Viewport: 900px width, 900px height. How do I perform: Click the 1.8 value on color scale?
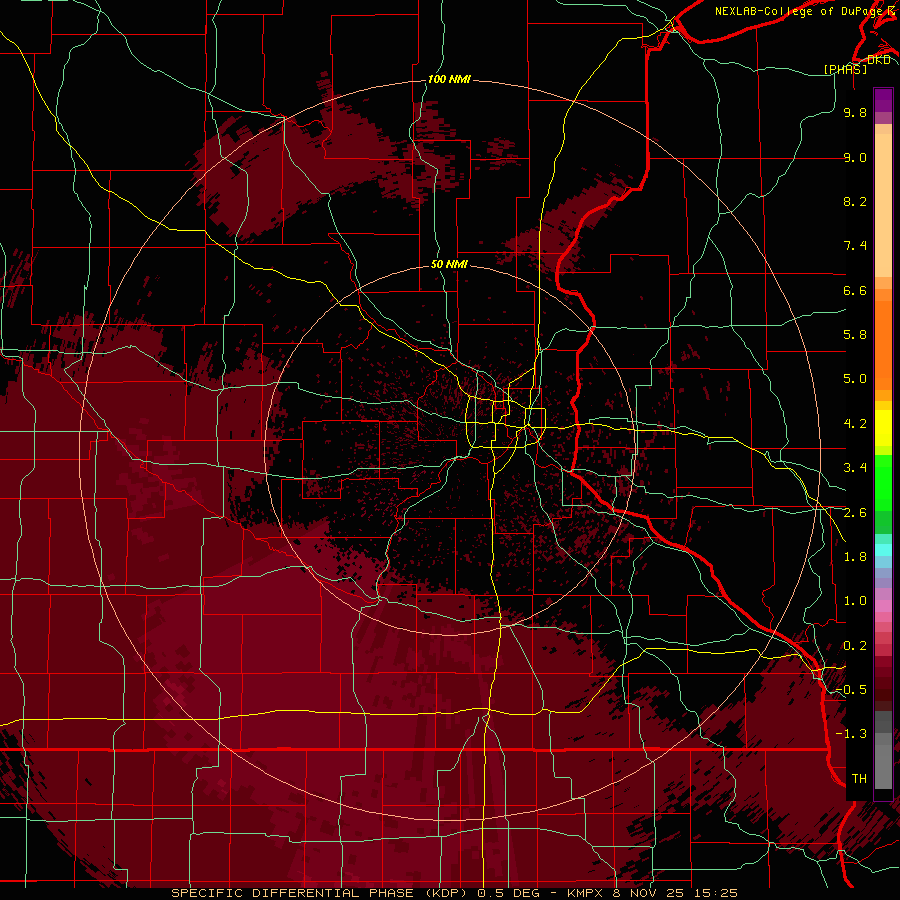[855, 557]
